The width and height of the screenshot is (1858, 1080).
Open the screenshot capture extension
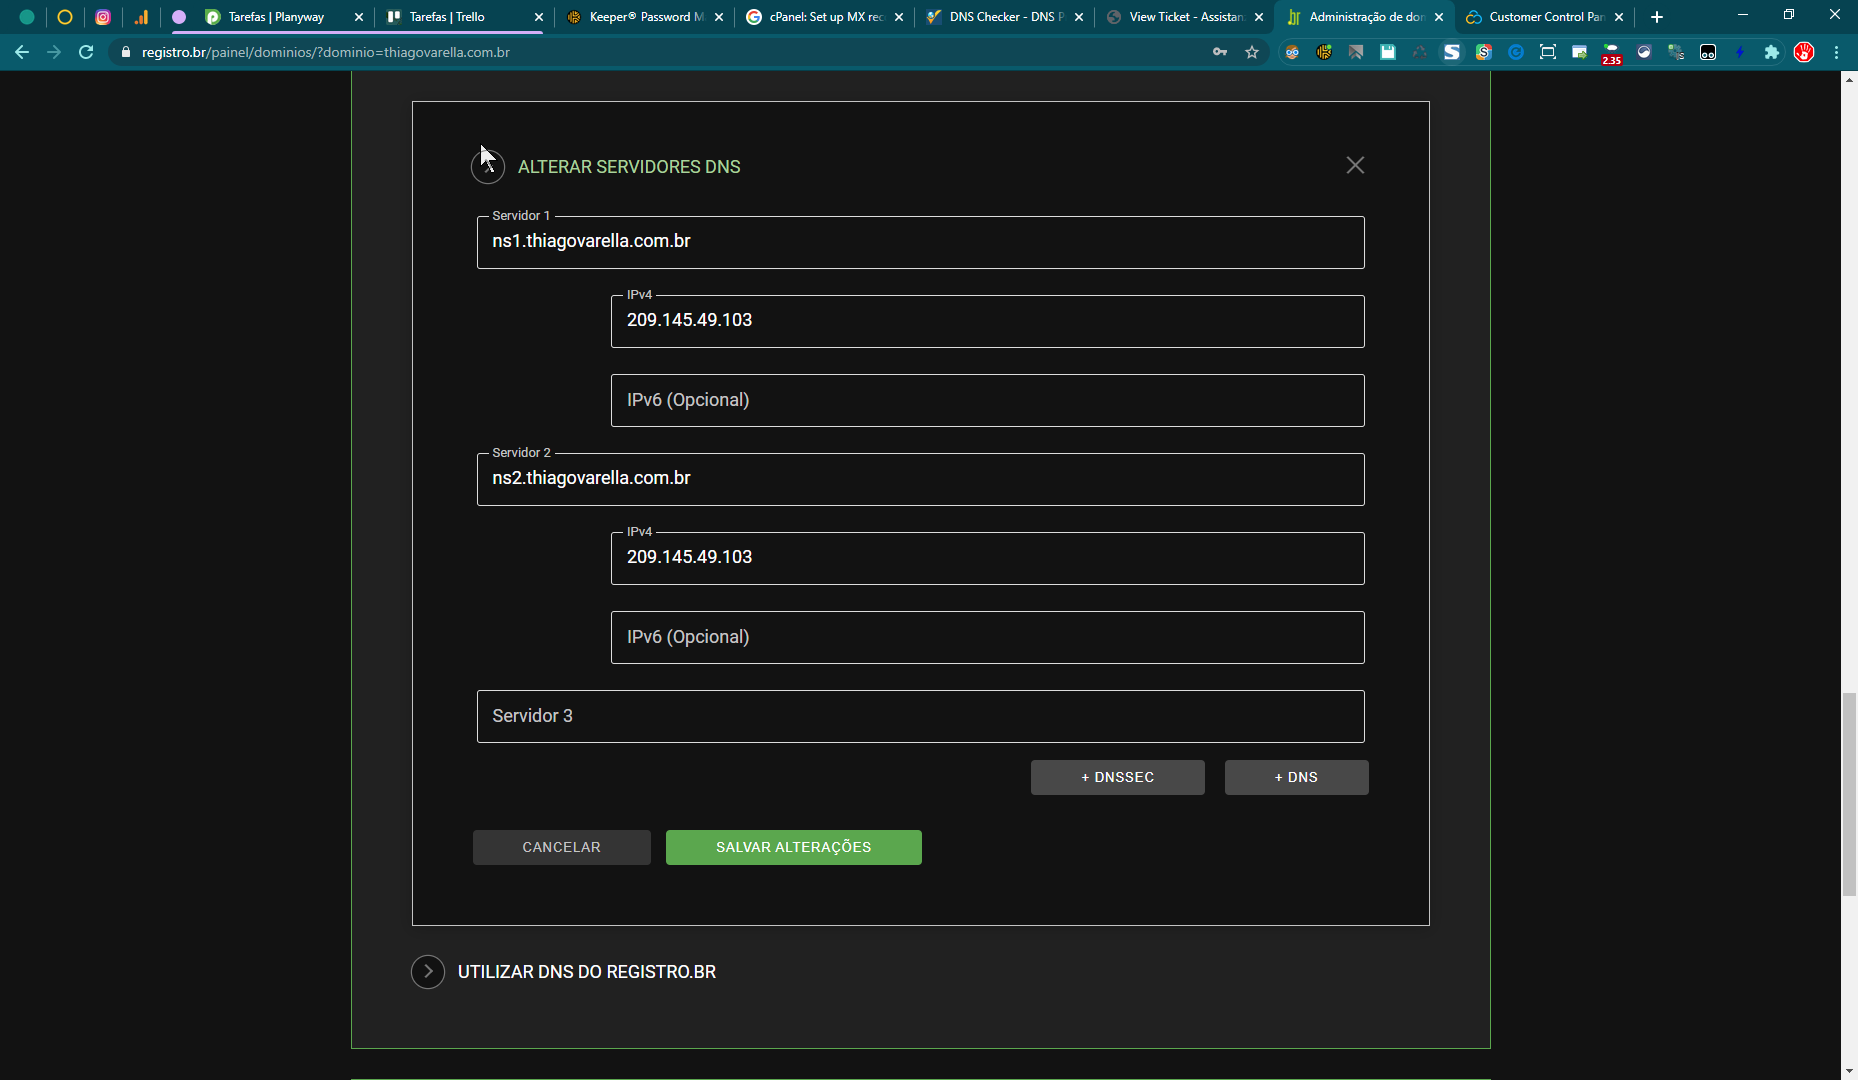point(1548,52)
